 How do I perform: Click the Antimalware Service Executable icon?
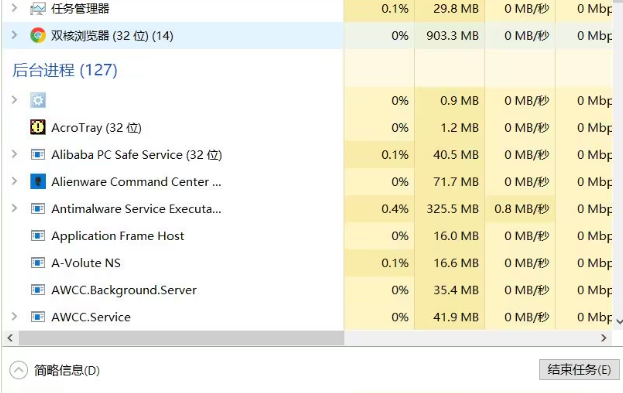click(38, 209)
